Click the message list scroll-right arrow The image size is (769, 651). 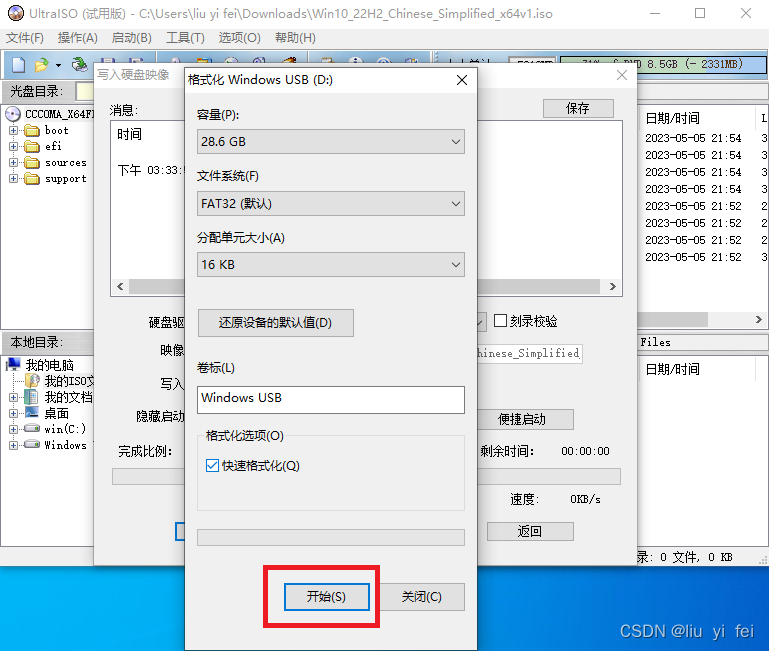(613, 286)
